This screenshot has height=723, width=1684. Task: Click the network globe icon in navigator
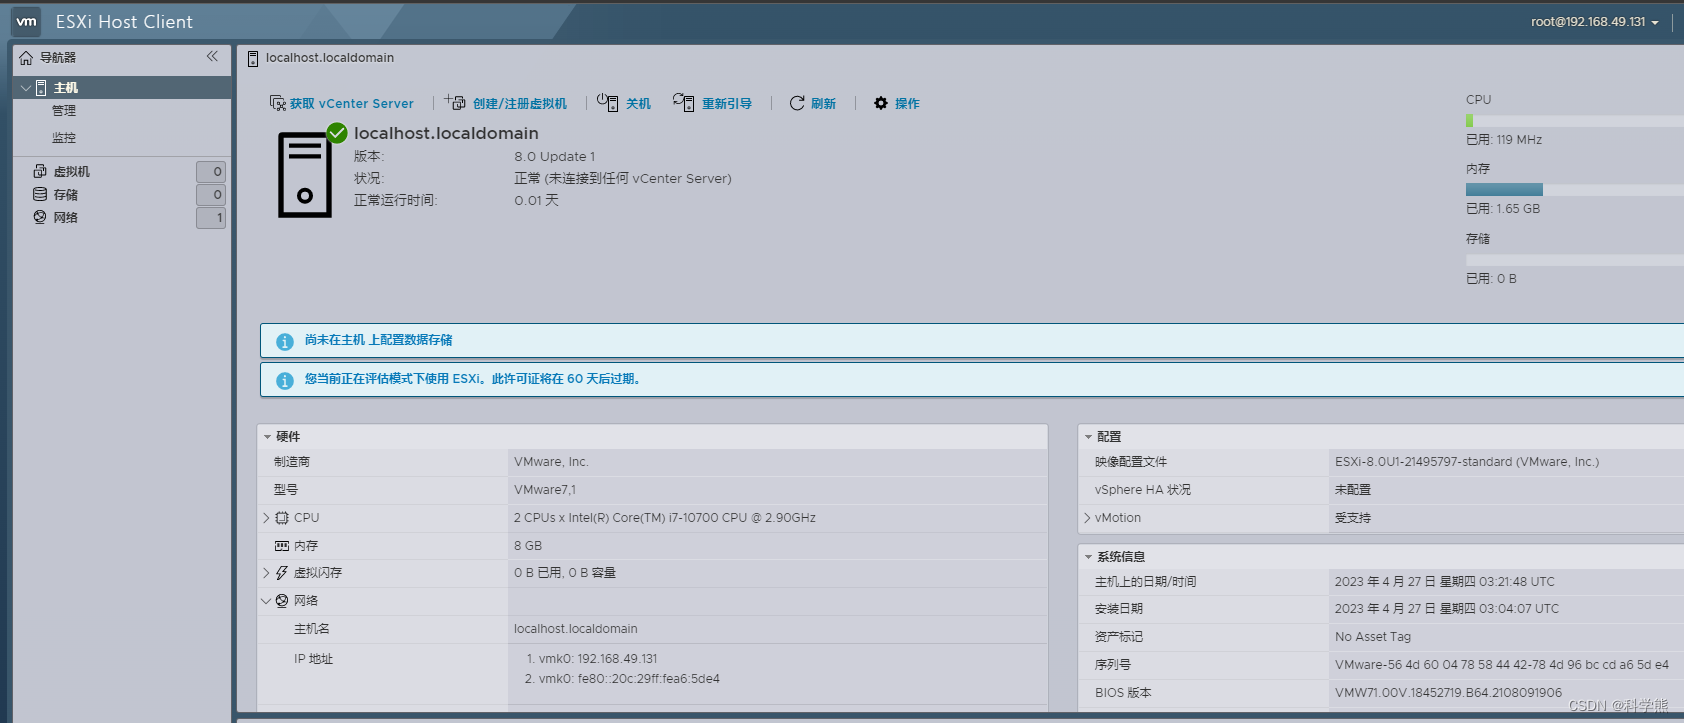pyautogui.click(x=40, y=217)
